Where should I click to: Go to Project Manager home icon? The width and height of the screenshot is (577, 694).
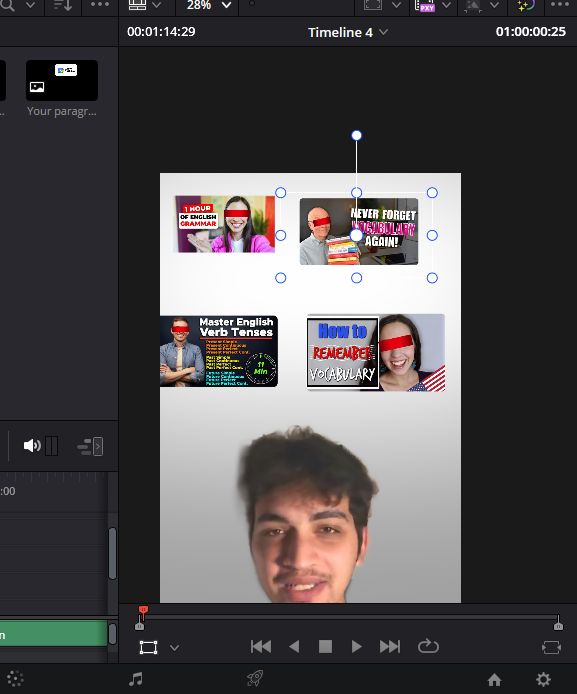point(494,679)
